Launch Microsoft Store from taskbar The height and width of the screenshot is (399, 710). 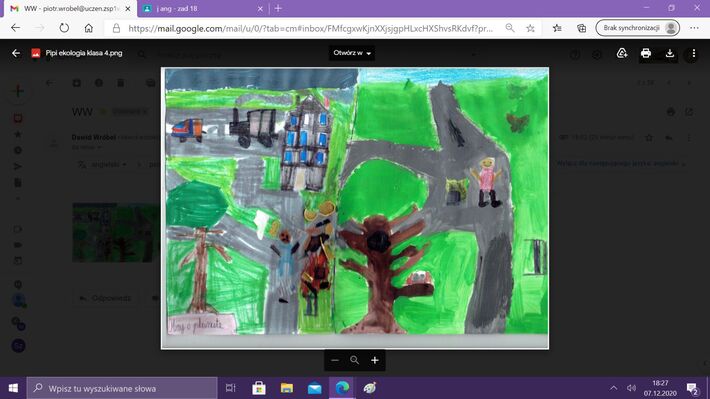[x=259, y=388]
